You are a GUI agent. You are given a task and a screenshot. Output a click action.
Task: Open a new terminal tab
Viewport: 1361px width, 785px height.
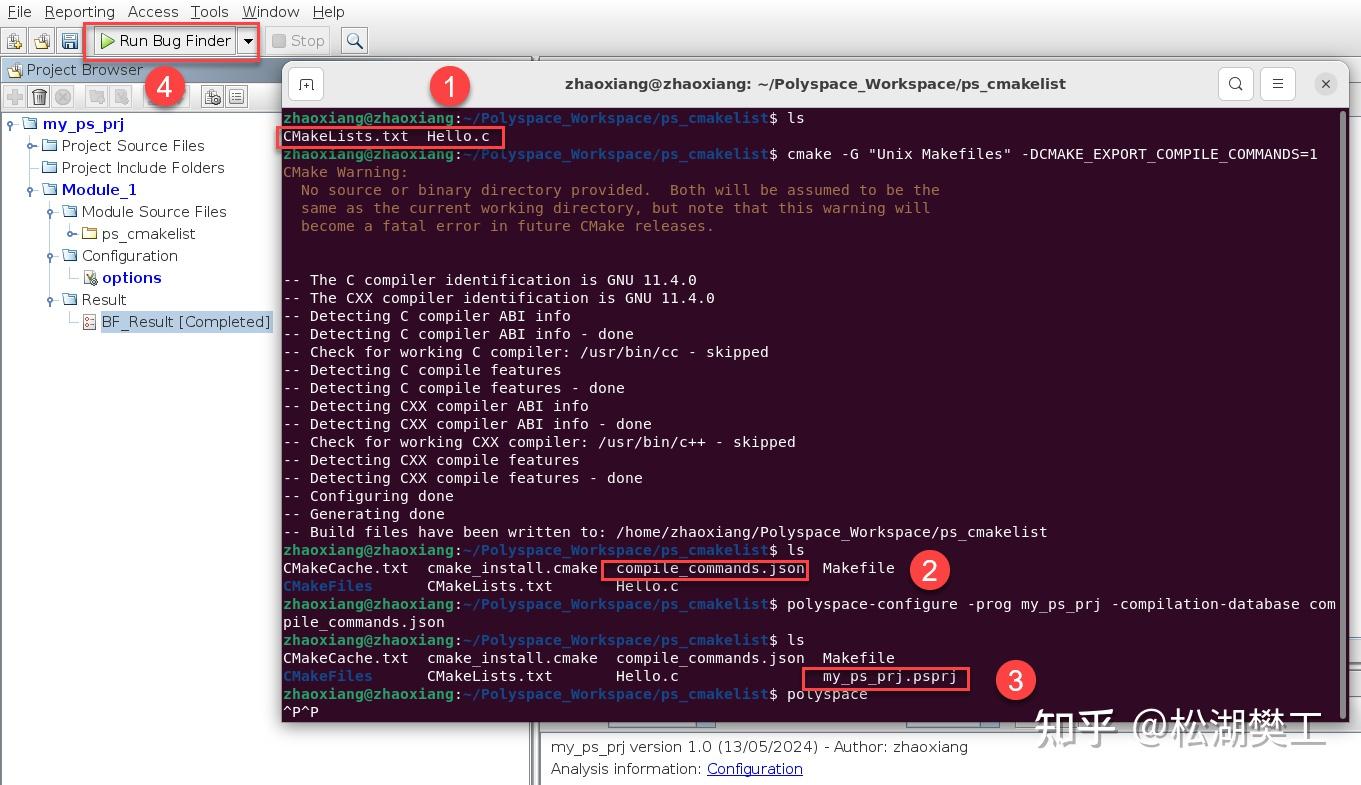[x=305, y=84]
